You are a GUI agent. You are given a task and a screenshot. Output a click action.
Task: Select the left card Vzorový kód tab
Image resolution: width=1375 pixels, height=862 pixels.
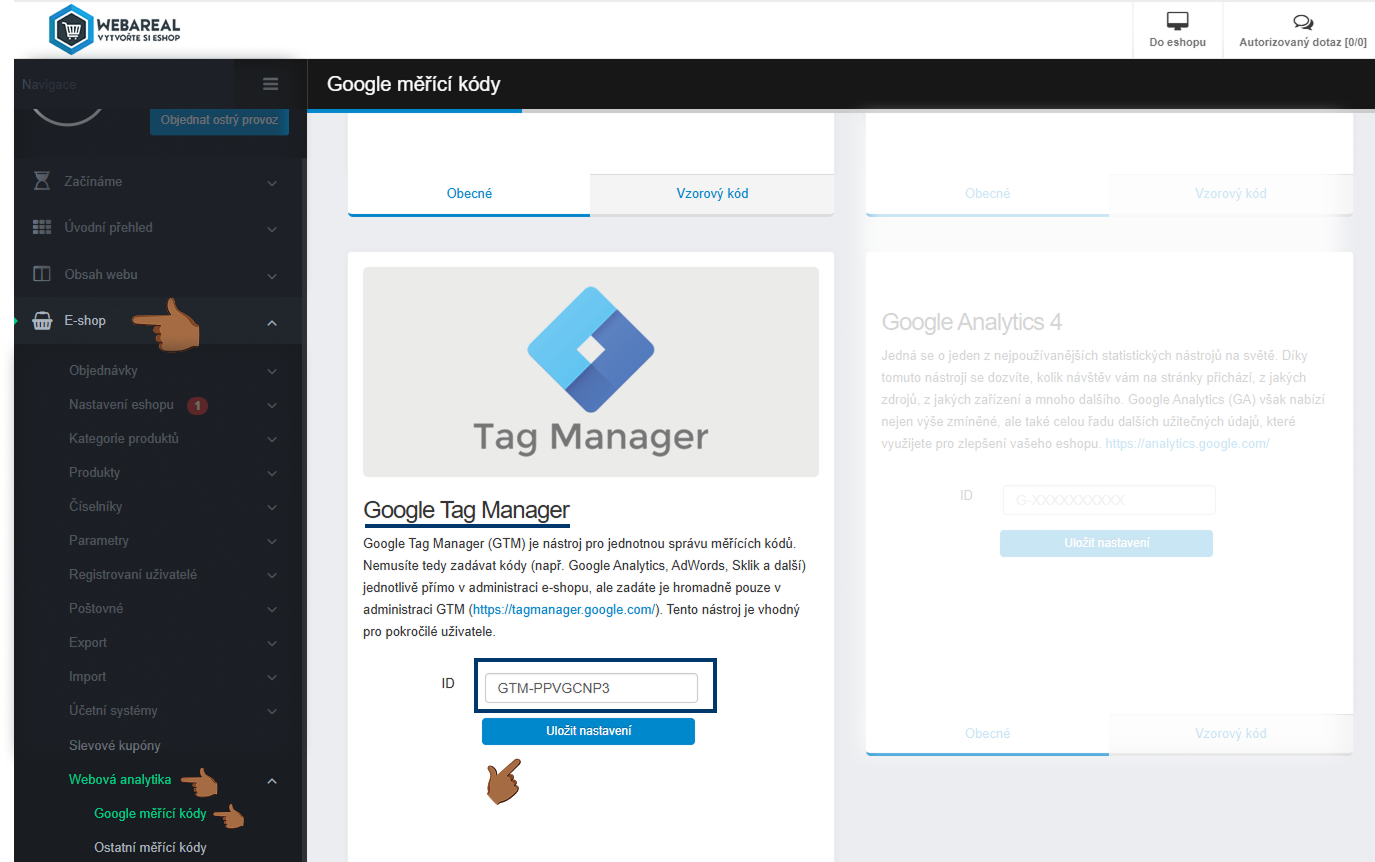(712, 194)
